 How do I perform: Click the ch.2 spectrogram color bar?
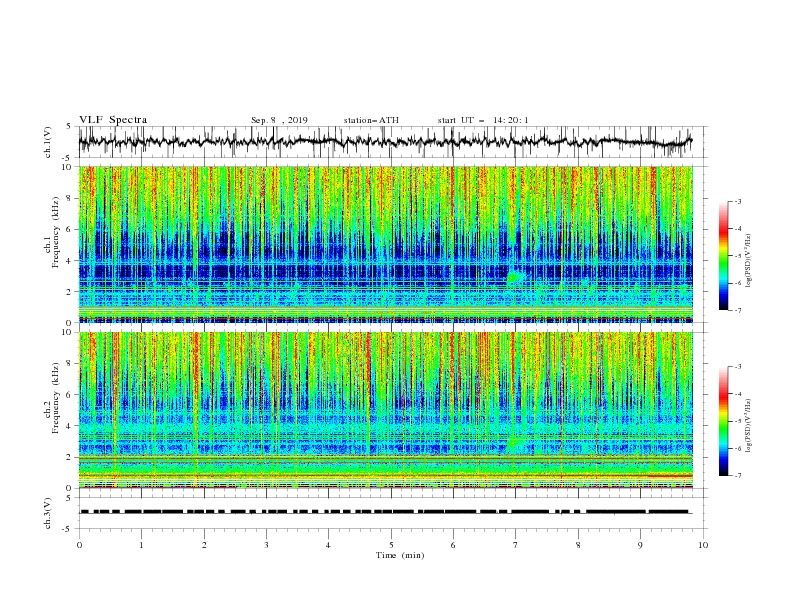(x=723, y=421)
